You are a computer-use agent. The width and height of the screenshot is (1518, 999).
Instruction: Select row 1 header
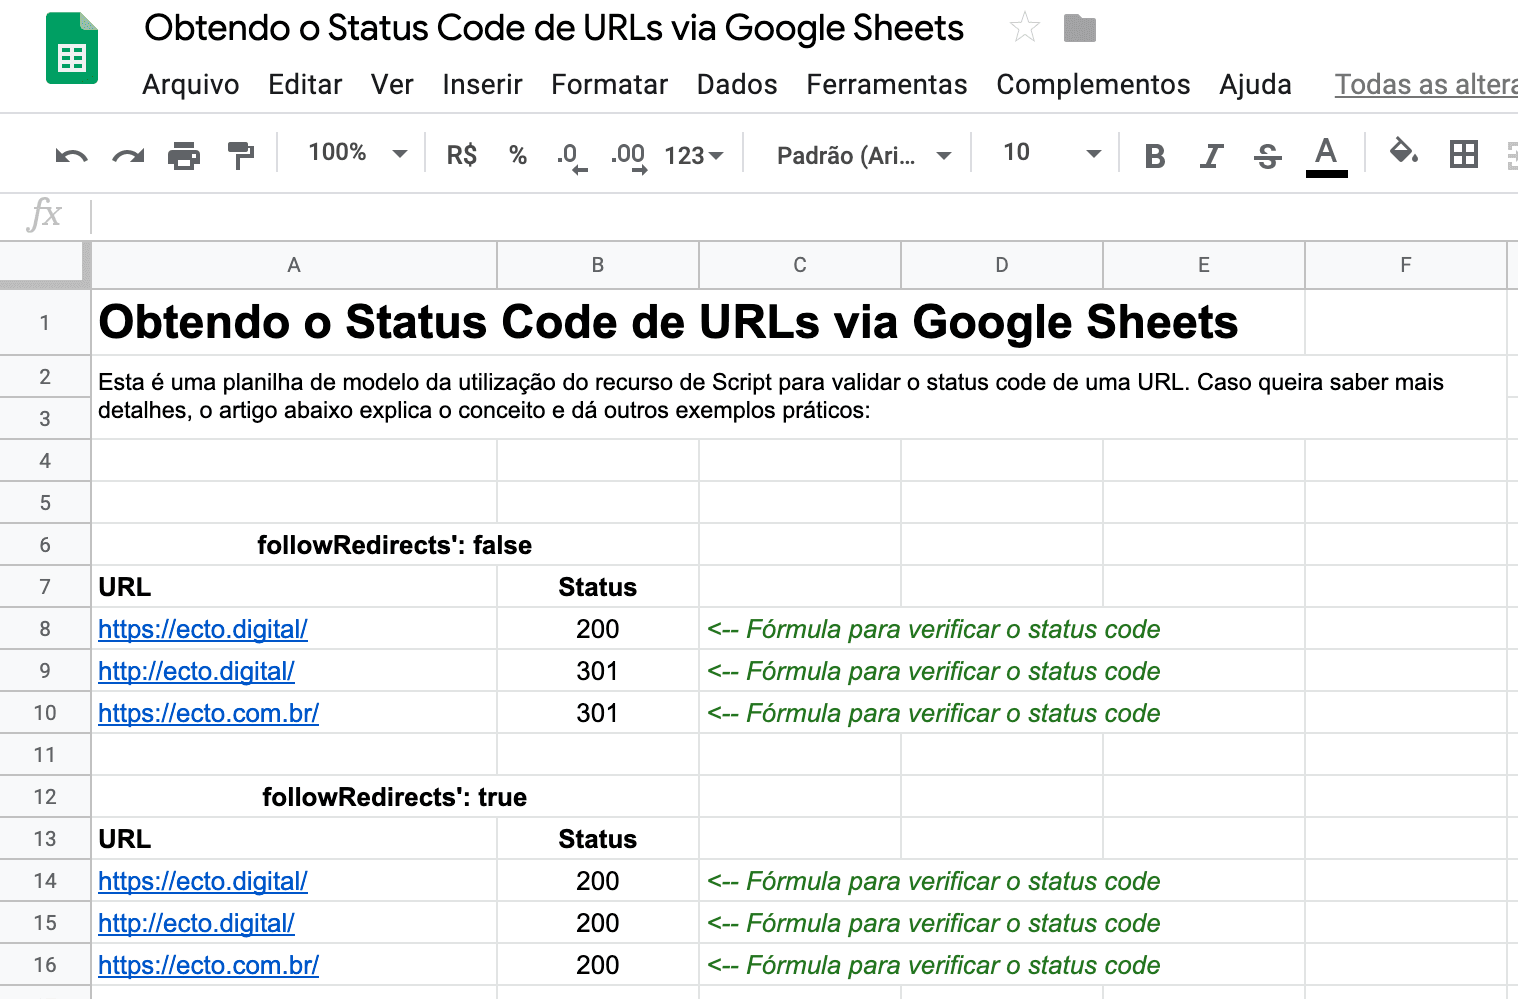point(45,322)
